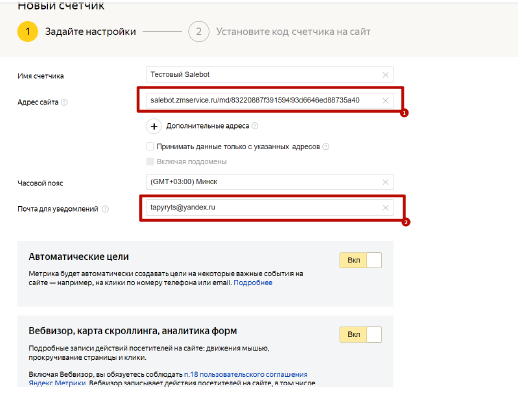The image size is (522, 397).
Task: Open help icon next to Почта для уведомлений
Action: click(105, 209)
